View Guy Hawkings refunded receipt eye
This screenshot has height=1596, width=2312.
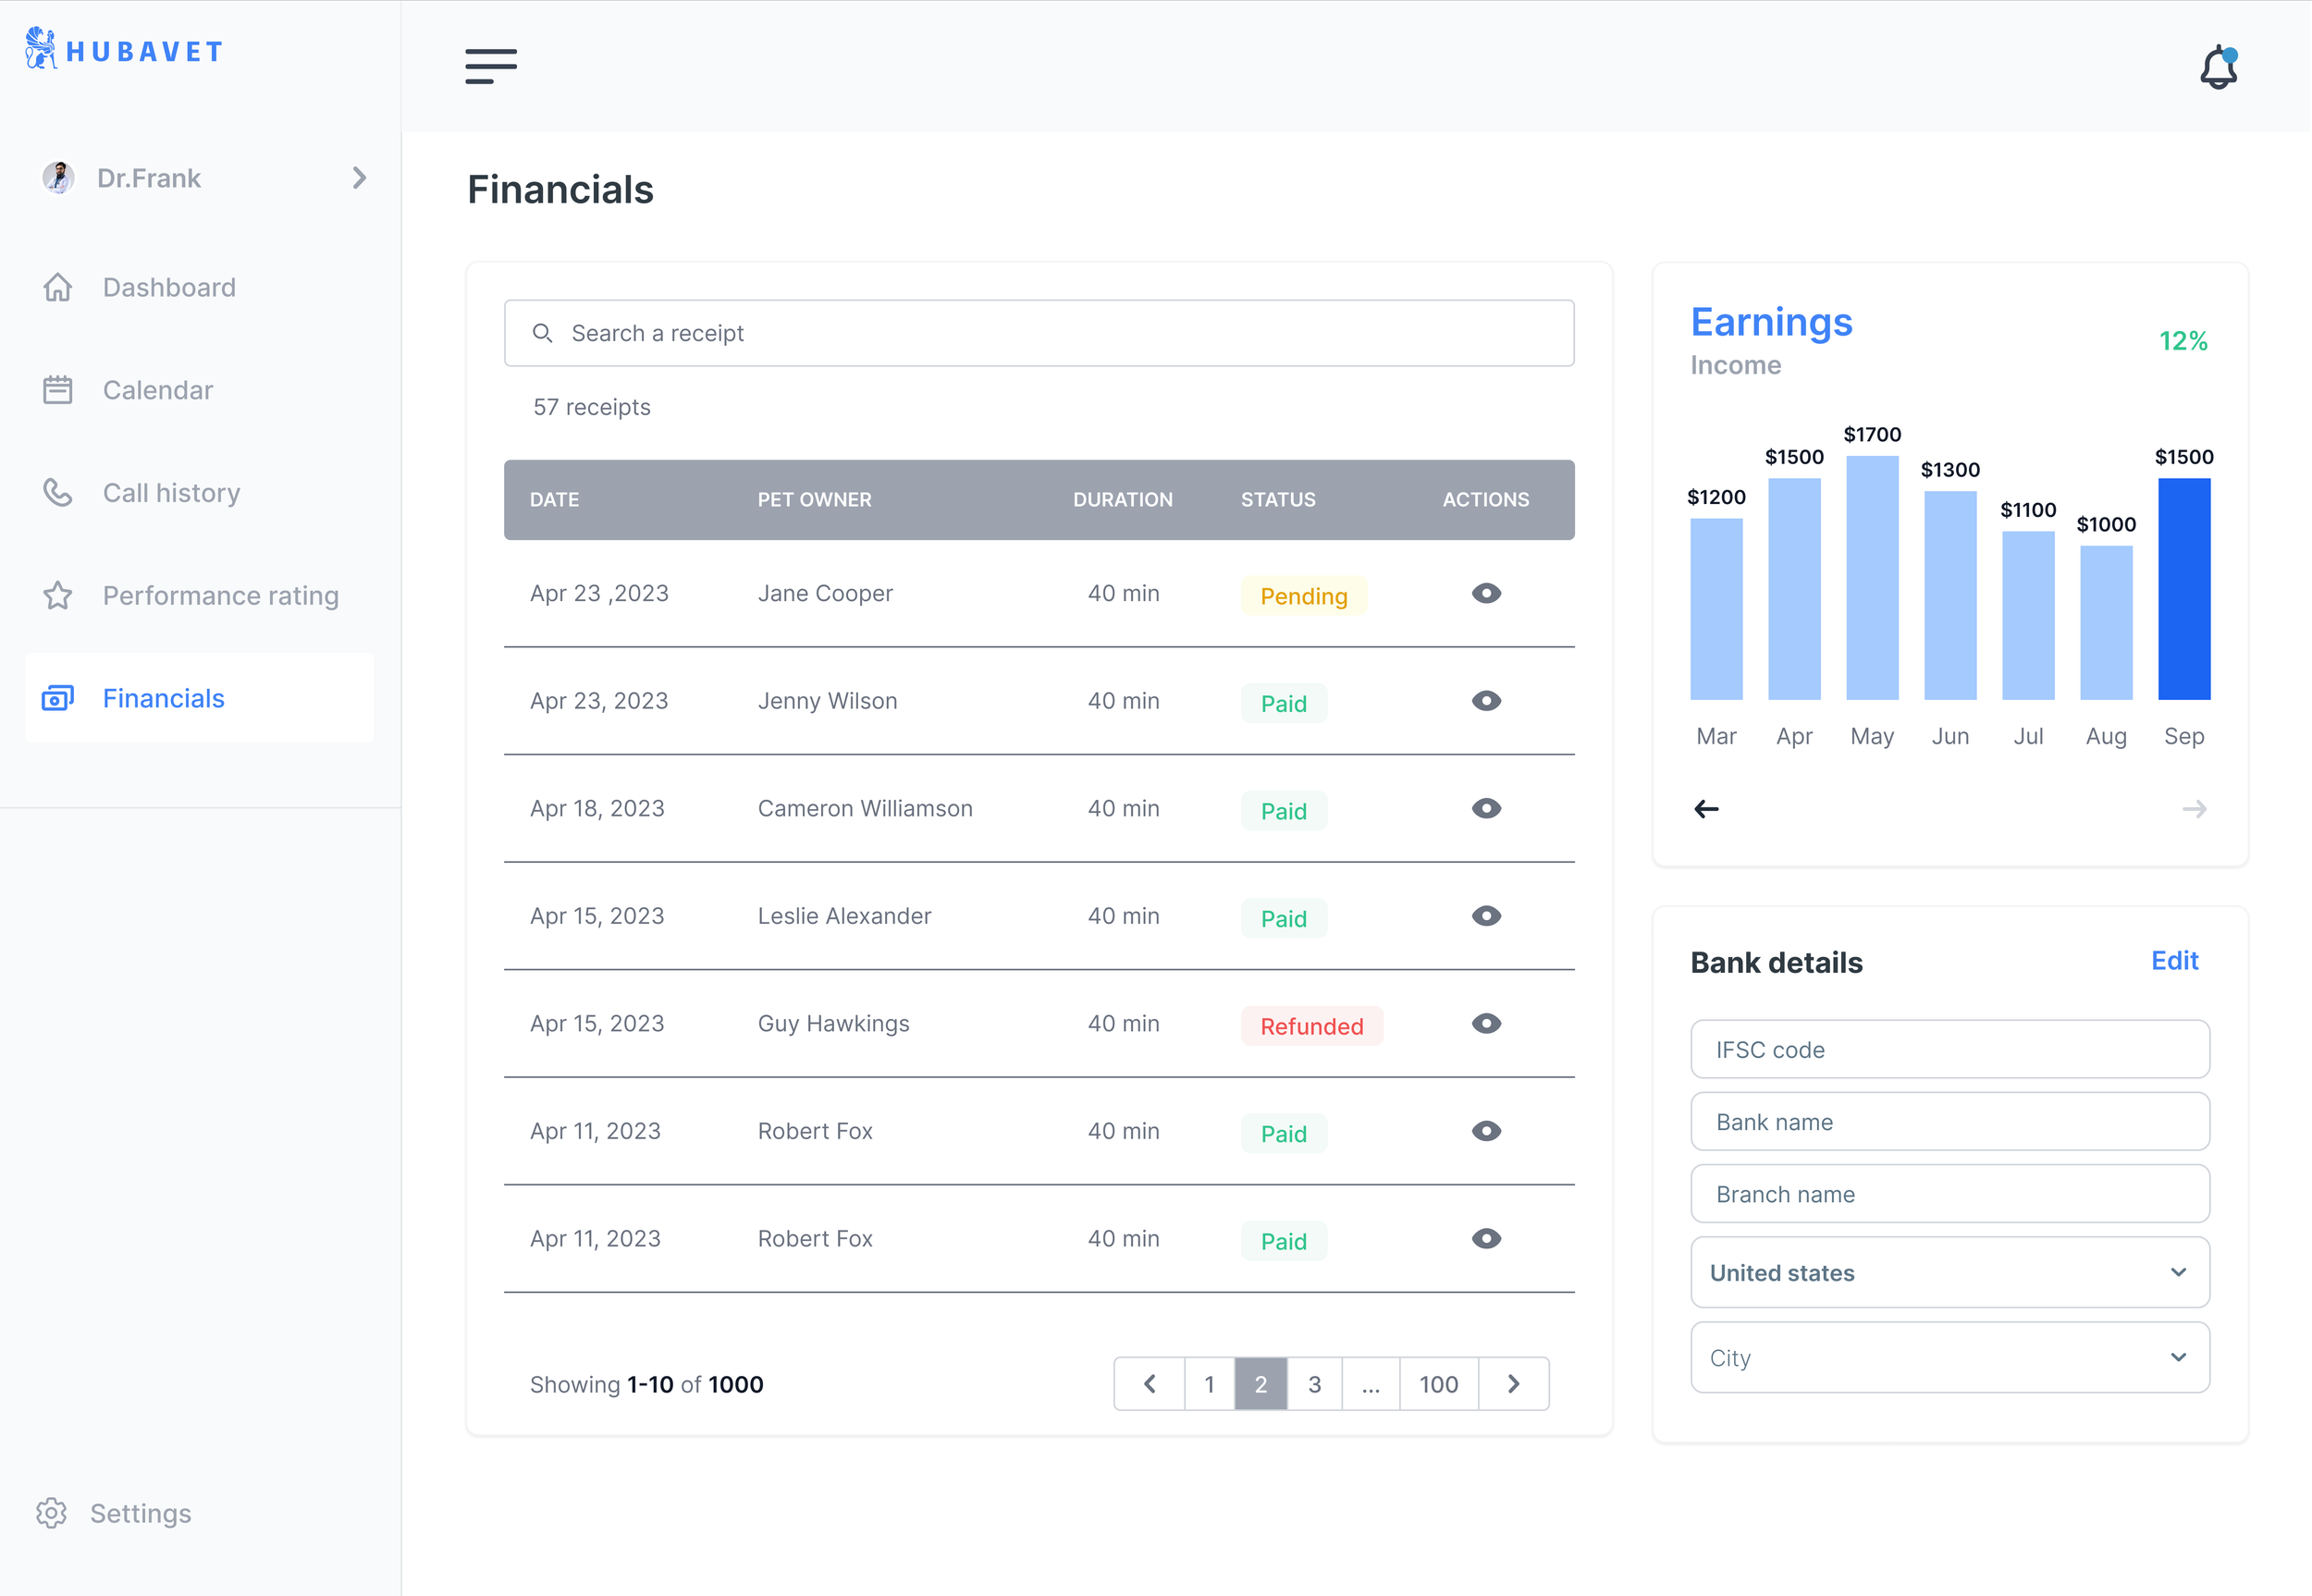pyautogui.click(x=1486, y=1024)
